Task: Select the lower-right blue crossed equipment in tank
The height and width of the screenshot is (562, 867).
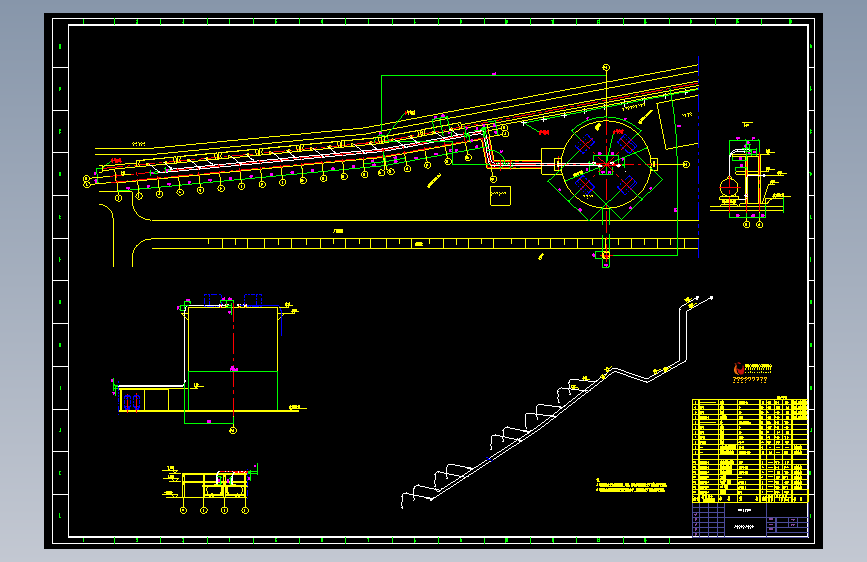Action: tap(626, 185)
